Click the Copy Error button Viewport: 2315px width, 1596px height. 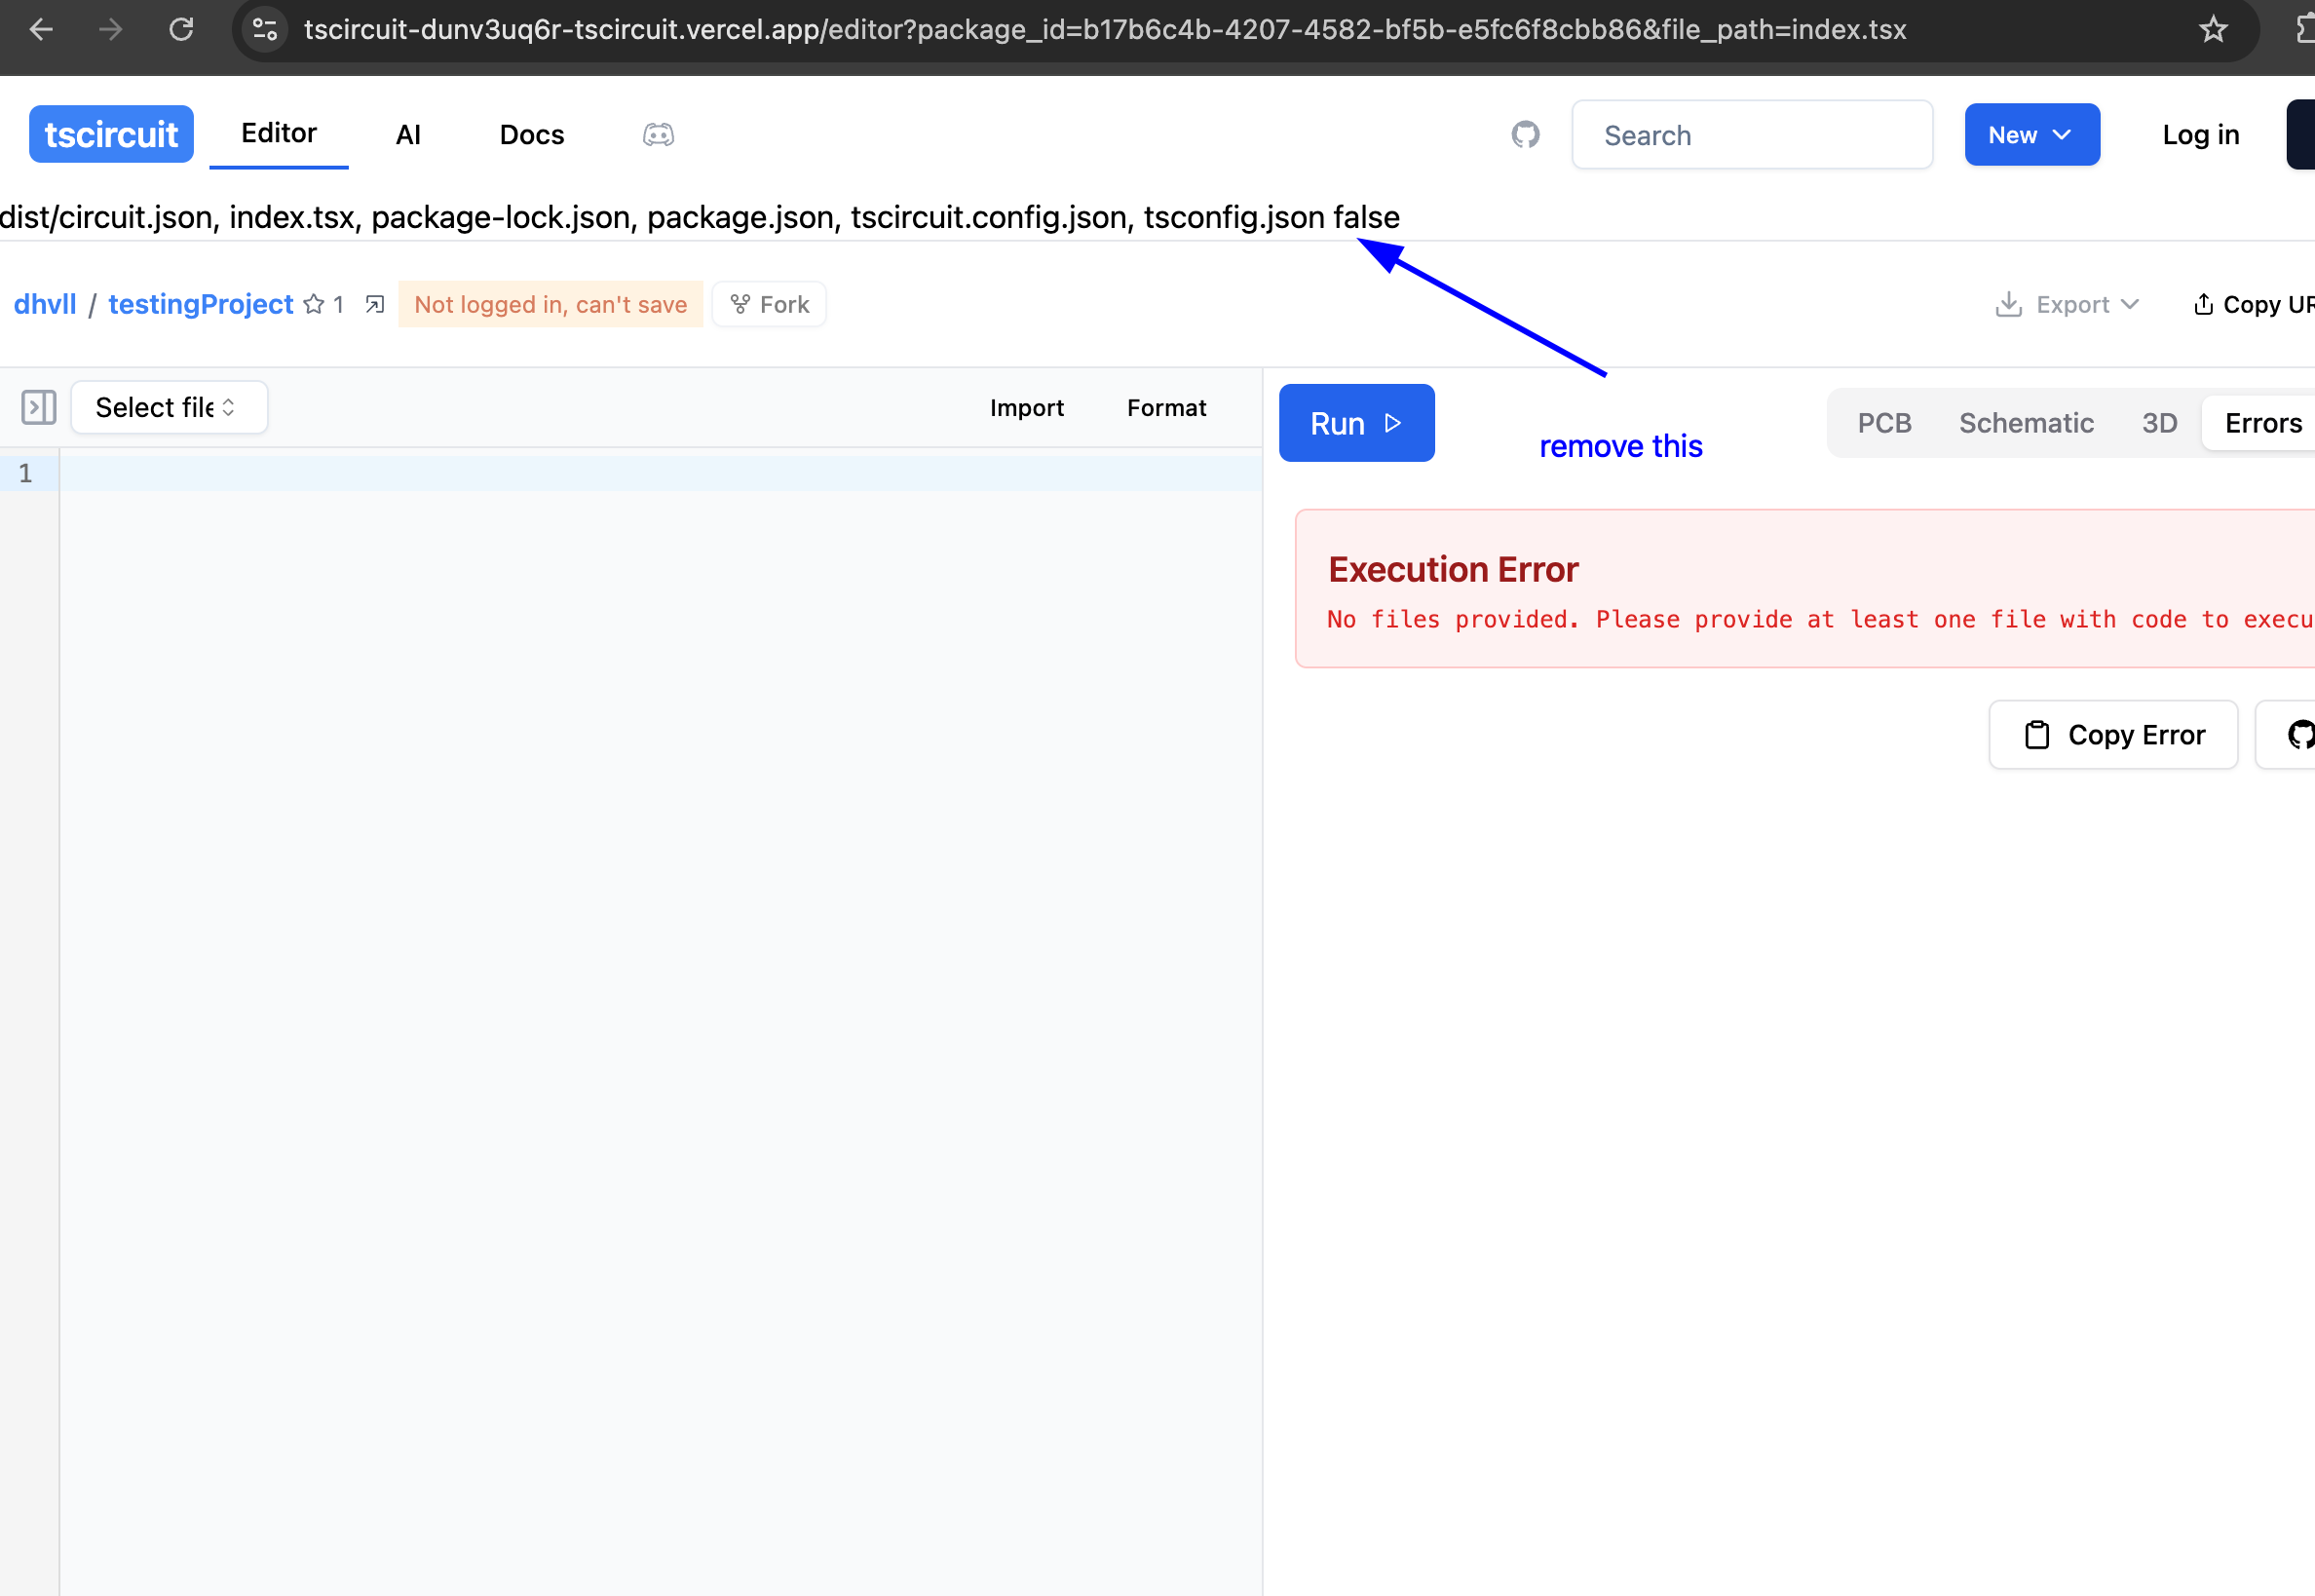(x=2113, y=735)
